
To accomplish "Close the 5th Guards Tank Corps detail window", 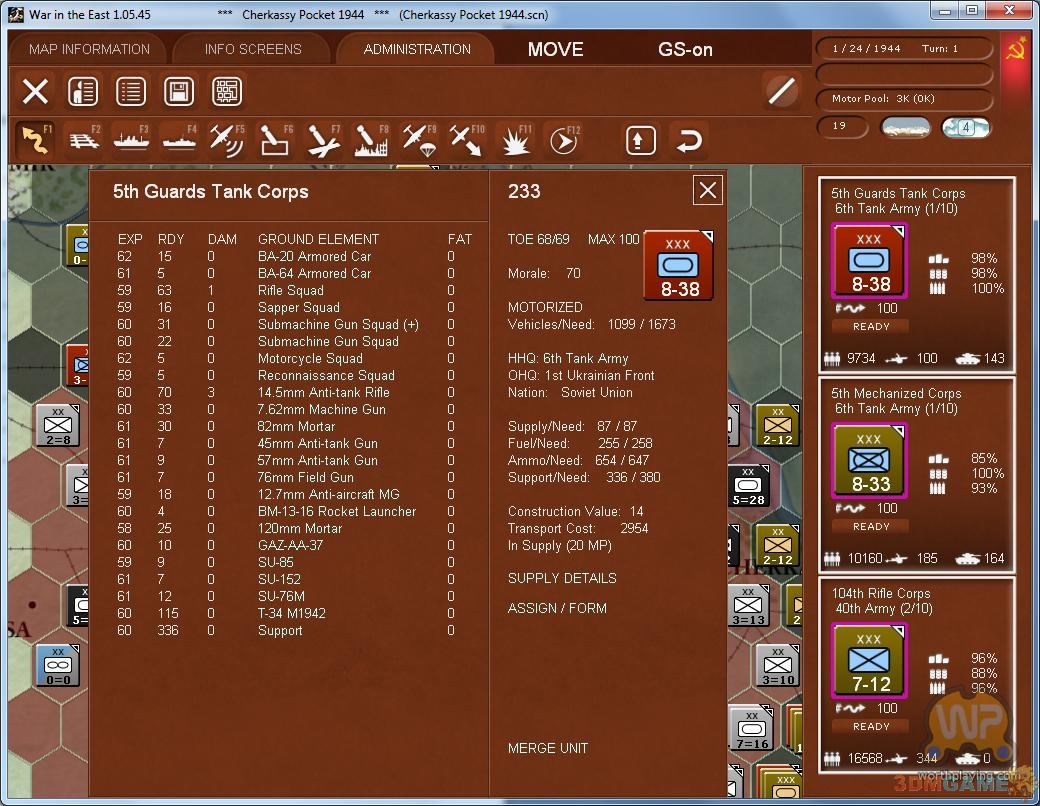I will click(x=708, y=190).
